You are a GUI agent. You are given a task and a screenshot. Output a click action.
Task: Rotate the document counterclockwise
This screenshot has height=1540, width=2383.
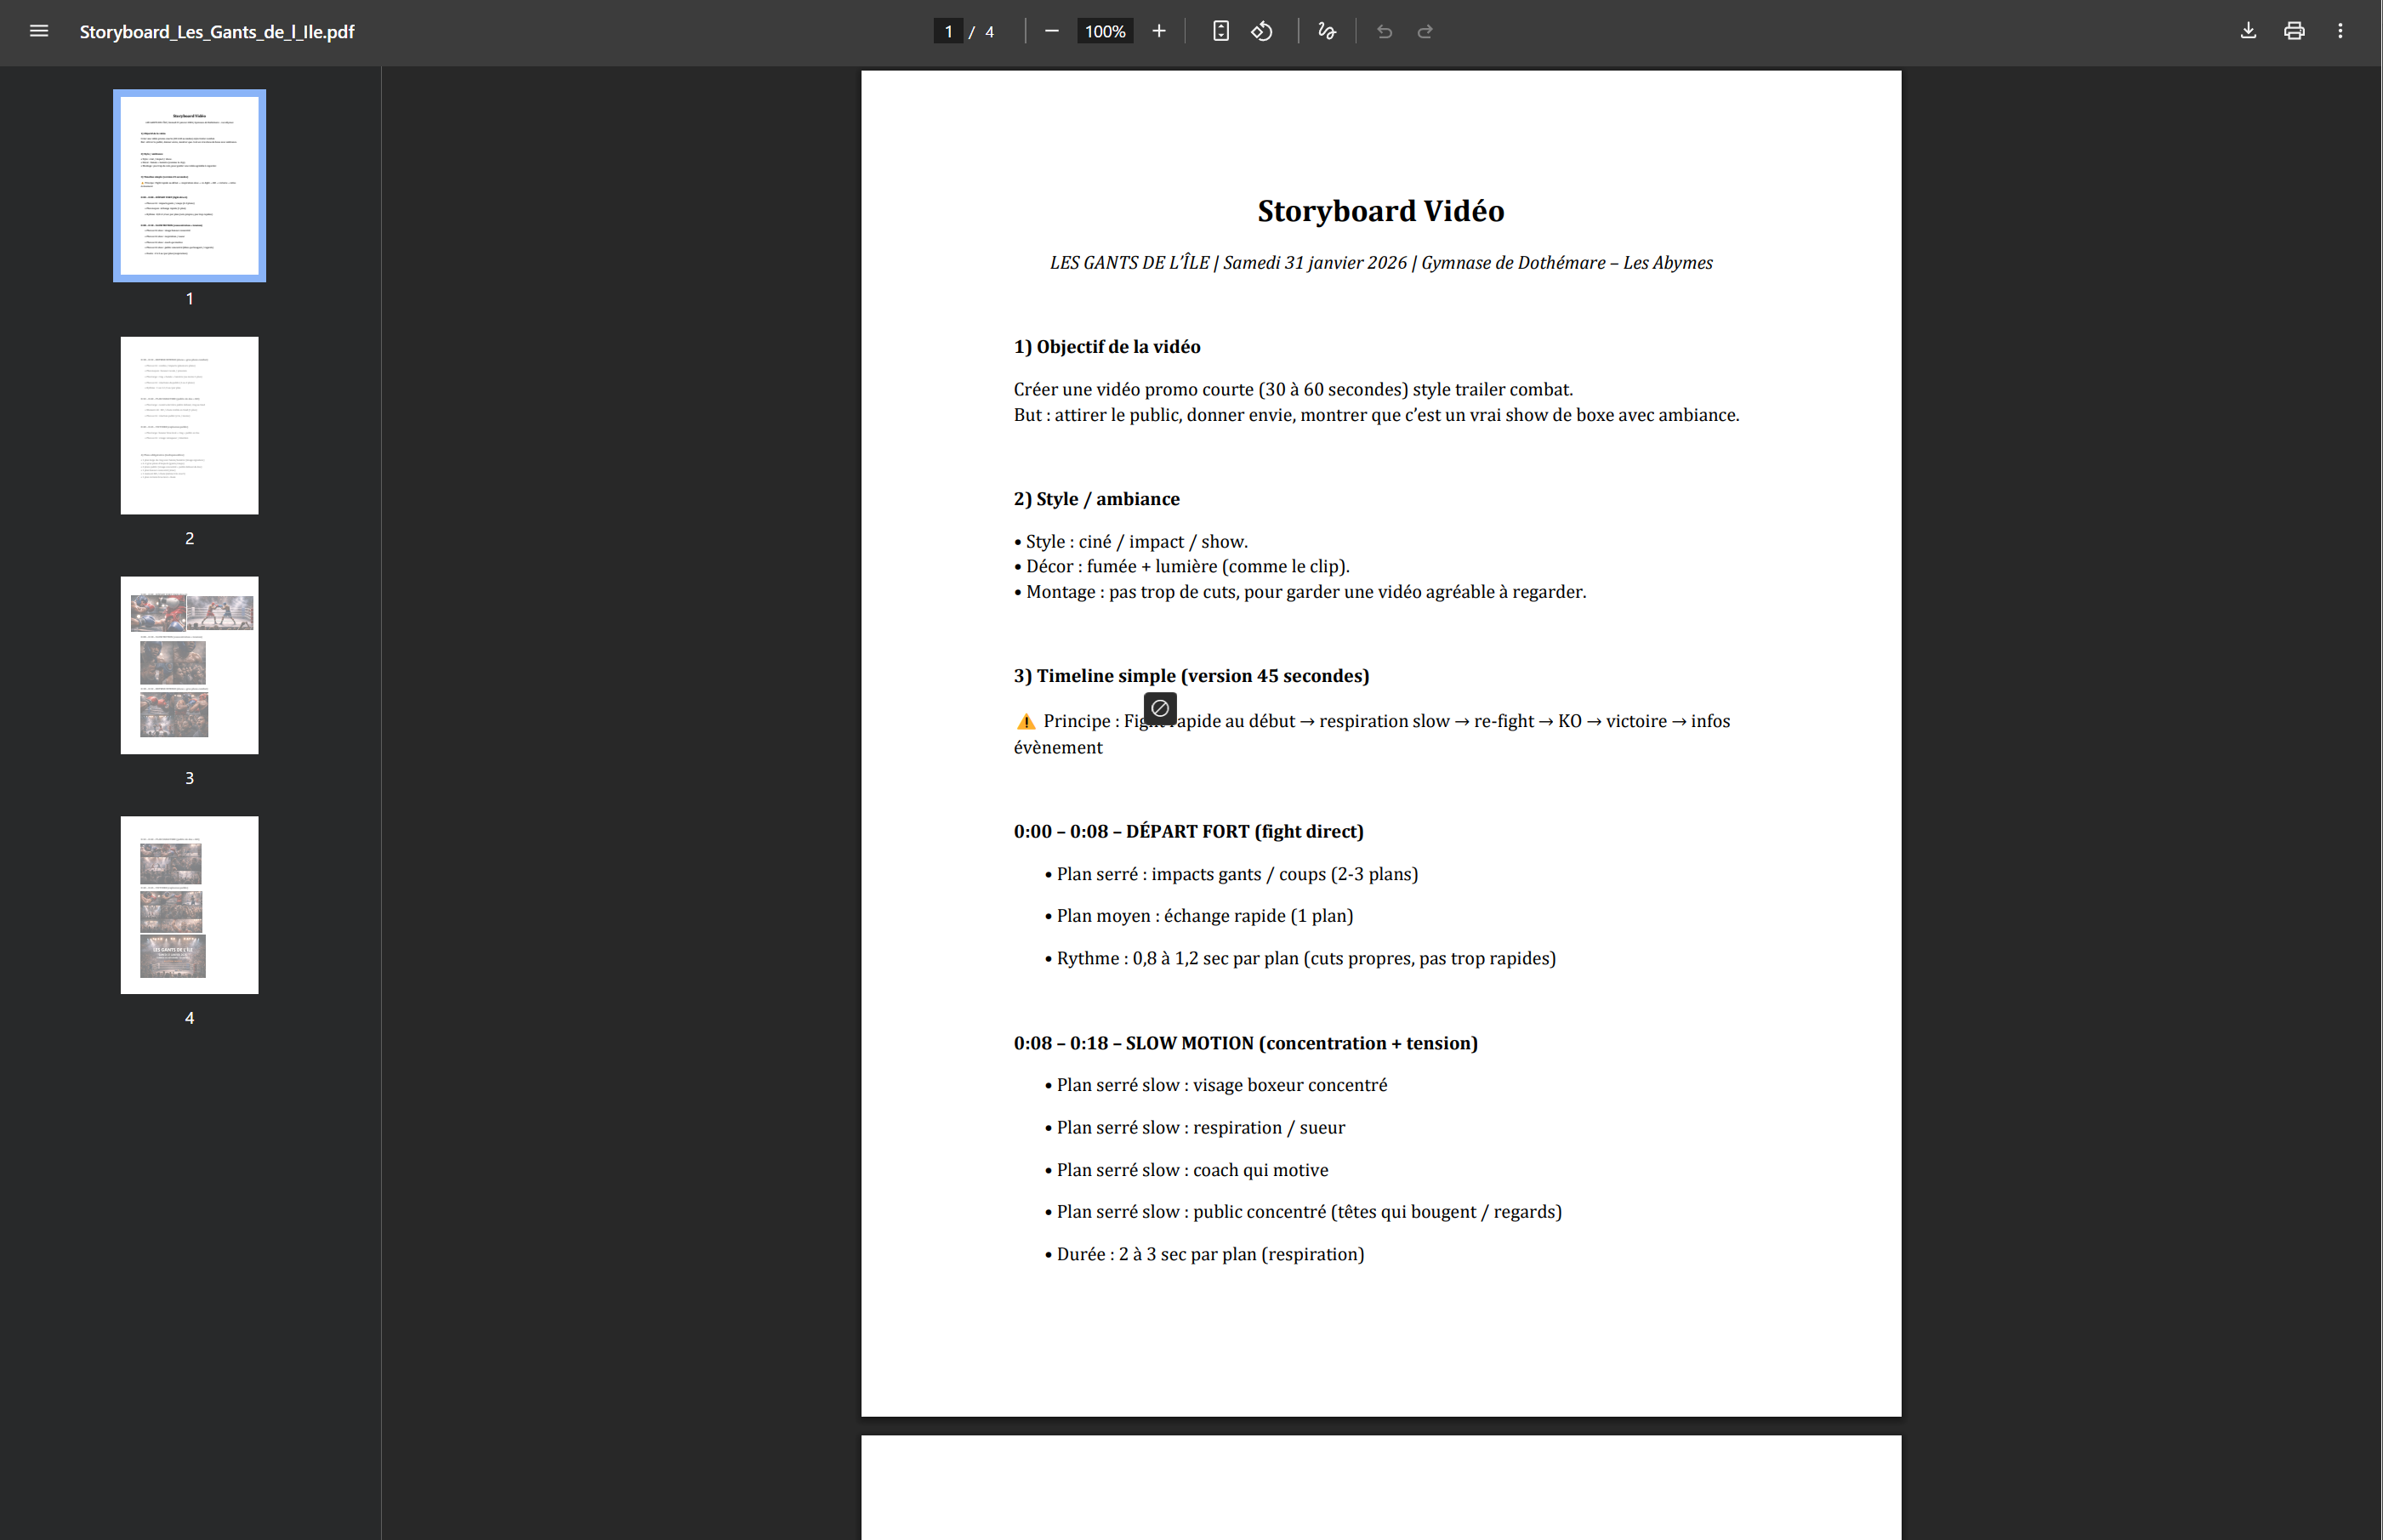(x=1262, y=31)
